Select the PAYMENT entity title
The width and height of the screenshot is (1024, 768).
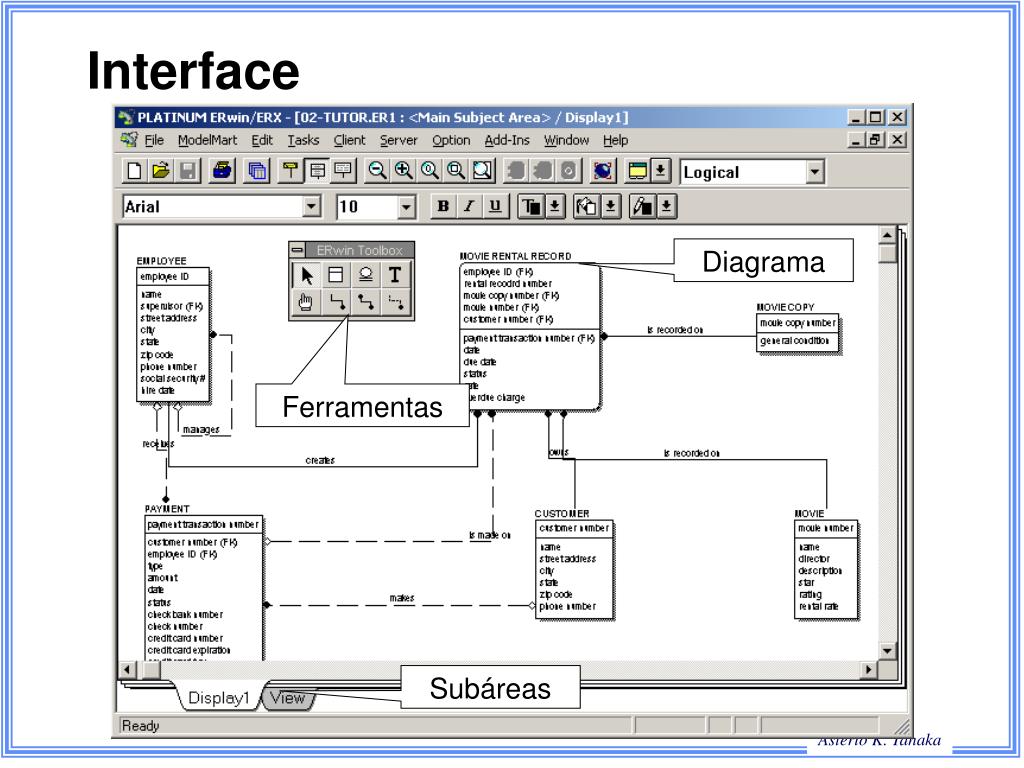coord(167,509)
